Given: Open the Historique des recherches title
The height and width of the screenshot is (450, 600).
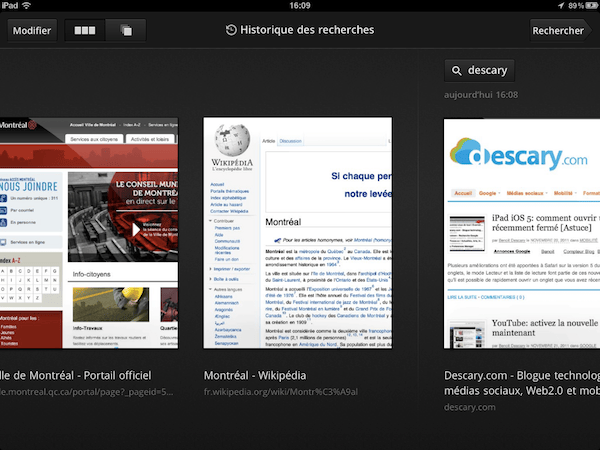Looking at the screenshot, I should (307, 30).
